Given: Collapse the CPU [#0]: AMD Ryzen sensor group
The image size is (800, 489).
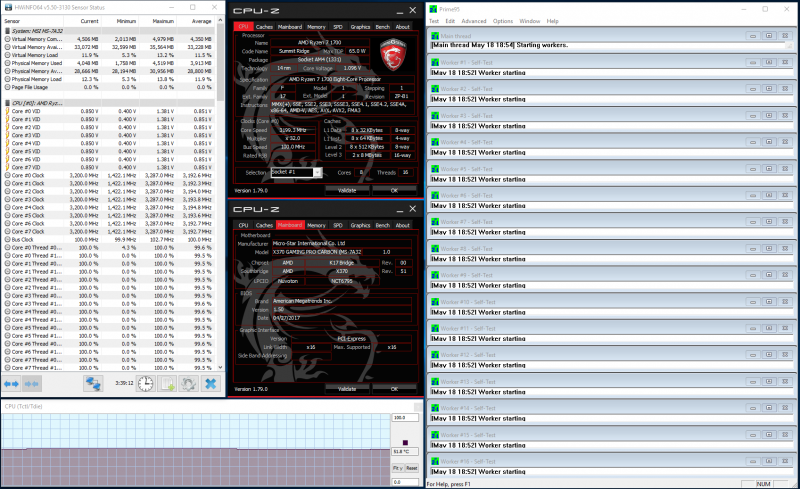Looking at the screenshot, I should tap(7, 103).
